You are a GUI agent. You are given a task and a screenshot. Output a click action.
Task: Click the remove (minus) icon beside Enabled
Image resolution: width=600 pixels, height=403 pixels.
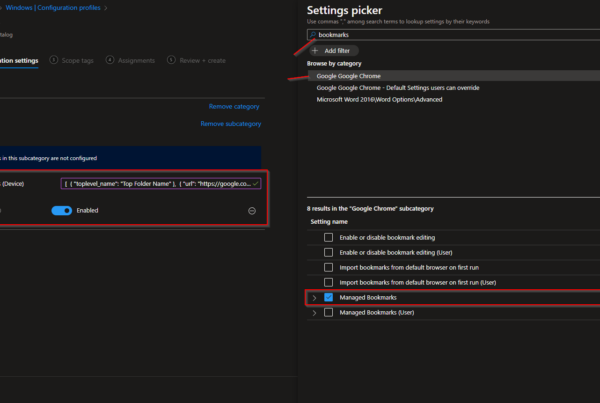point(252,211)
